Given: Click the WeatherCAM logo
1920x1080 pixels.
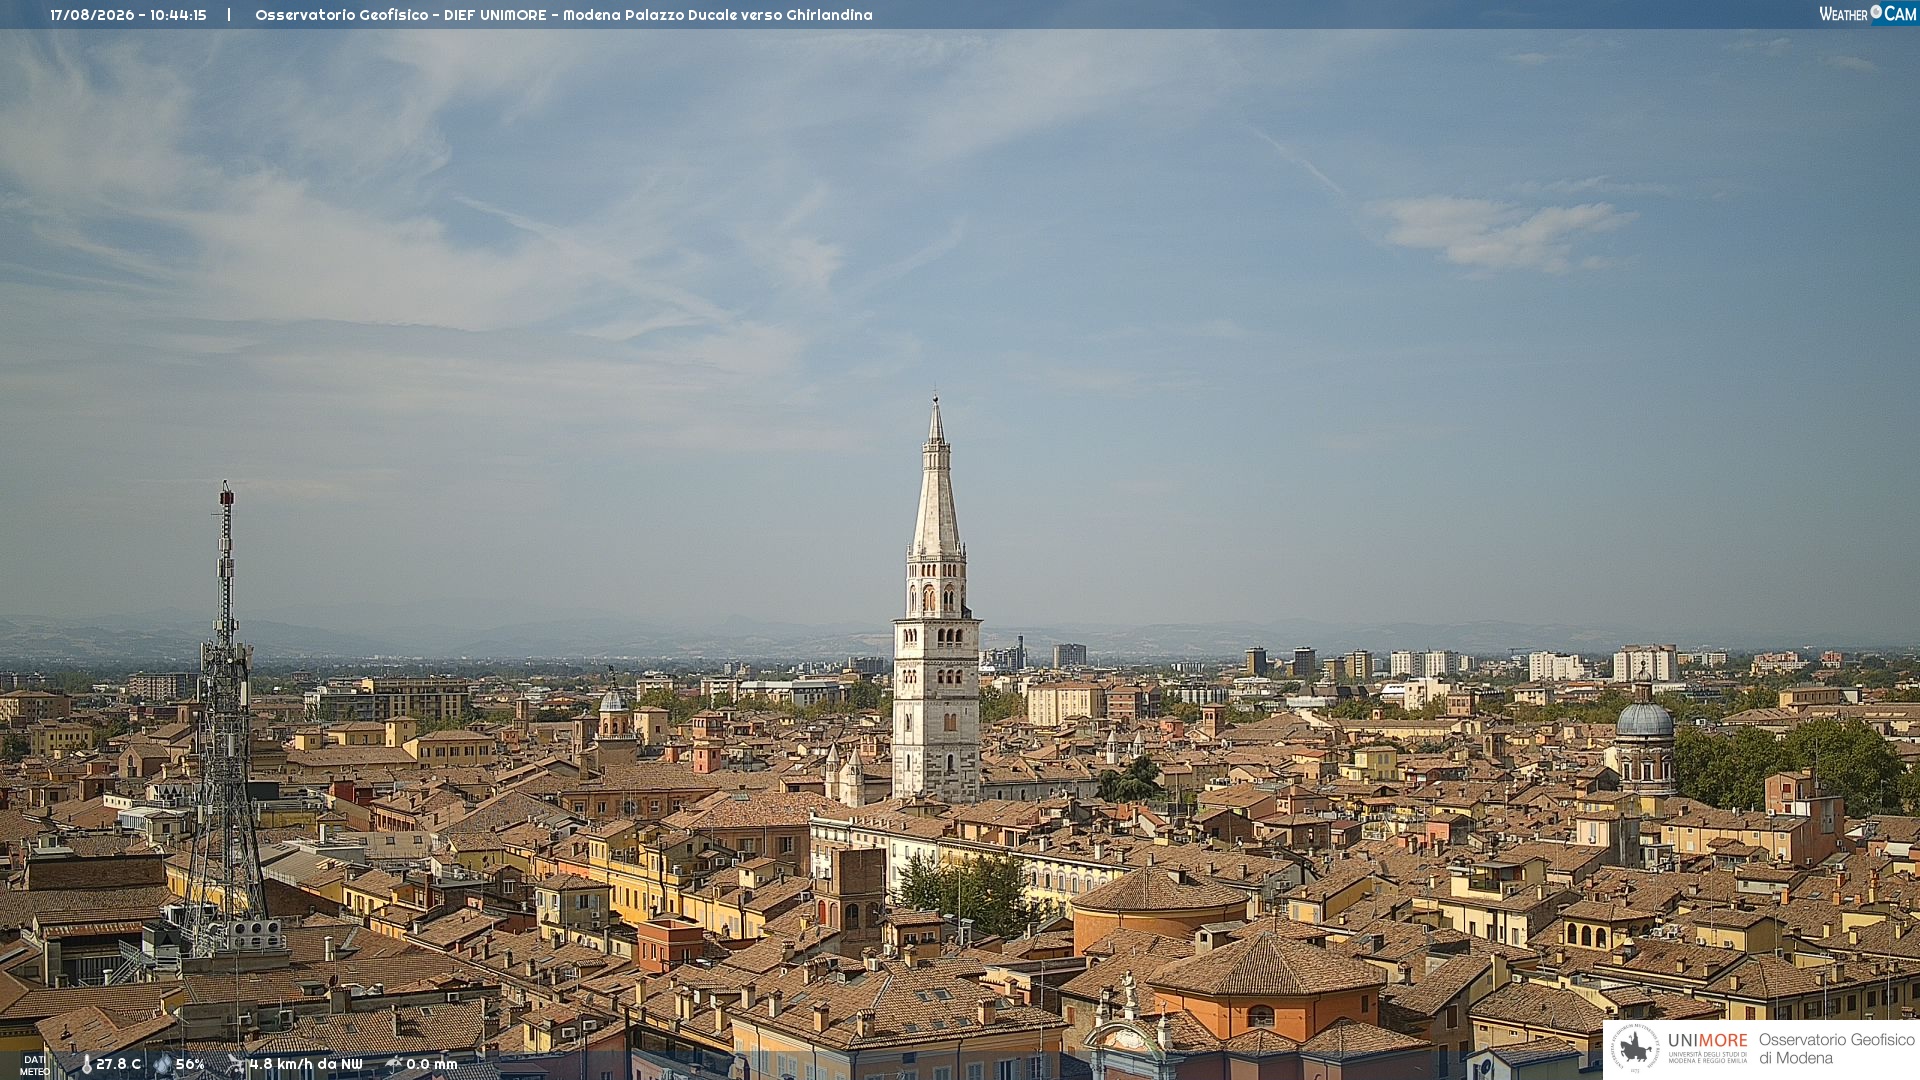Looking at the screenshot, I should (x=1868, y=13).
